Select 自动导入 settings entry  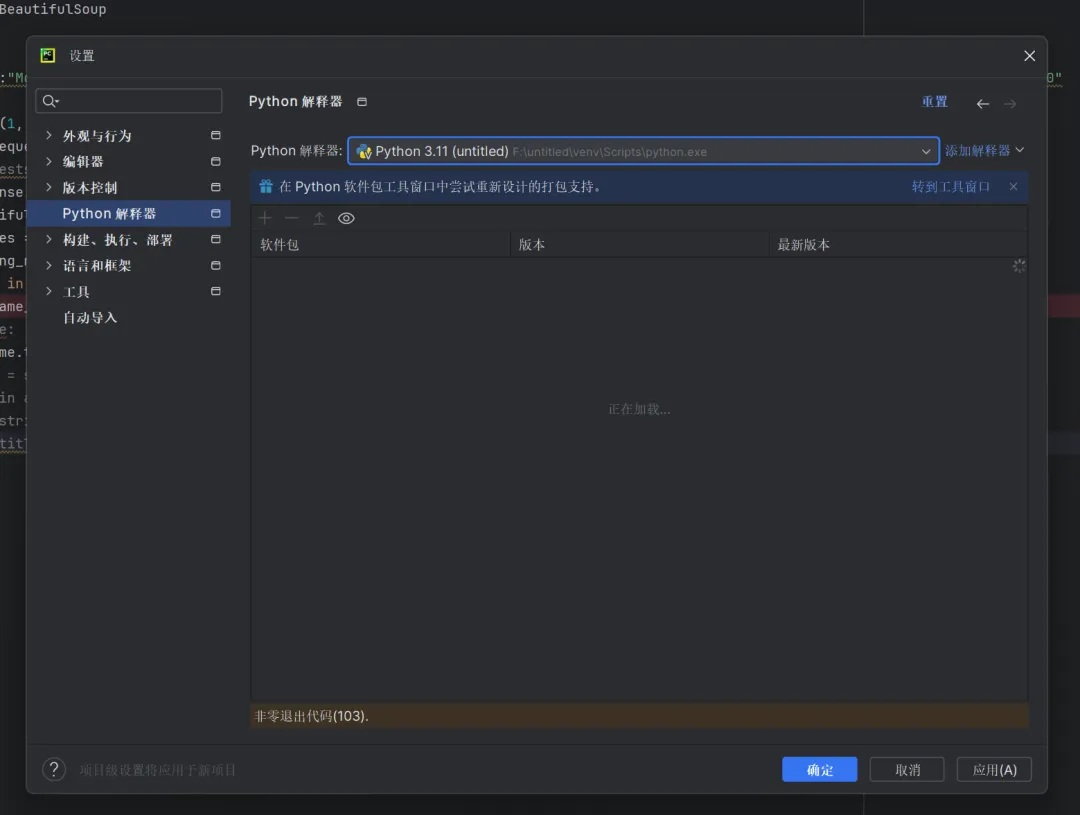[90, 318]
